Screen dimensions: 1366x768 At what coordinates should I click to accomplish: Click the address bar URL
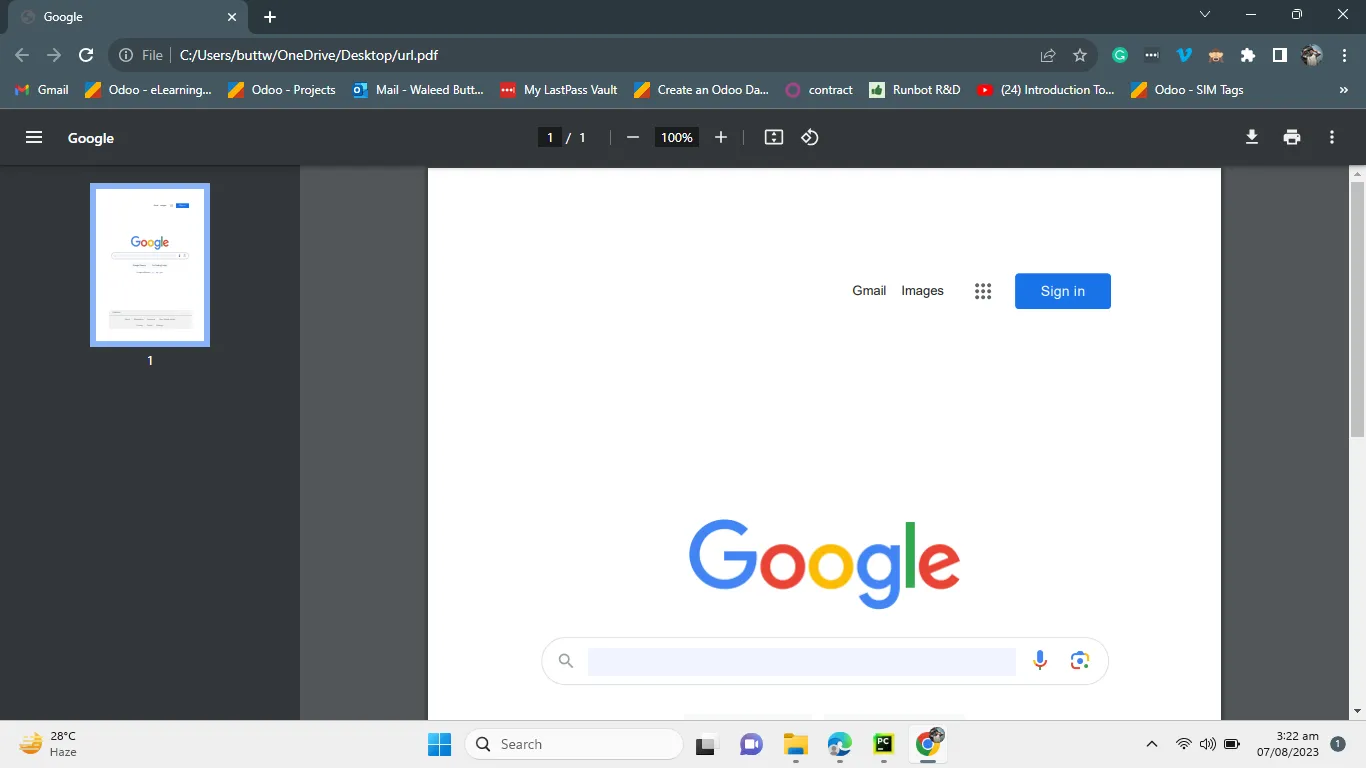(x=309, y=56)
